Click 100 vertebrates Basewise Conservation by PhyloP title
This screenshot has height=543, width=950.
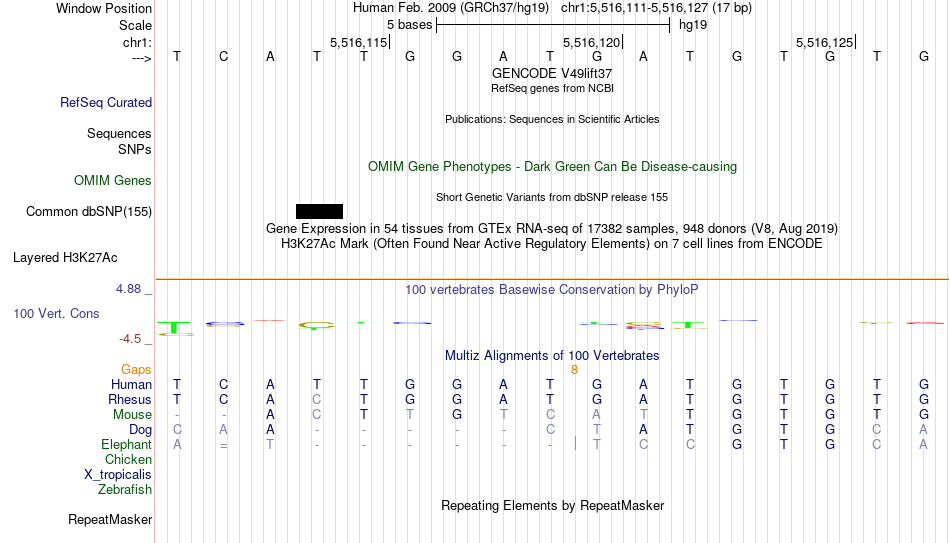pyautogui.click(x=552, y=290)
